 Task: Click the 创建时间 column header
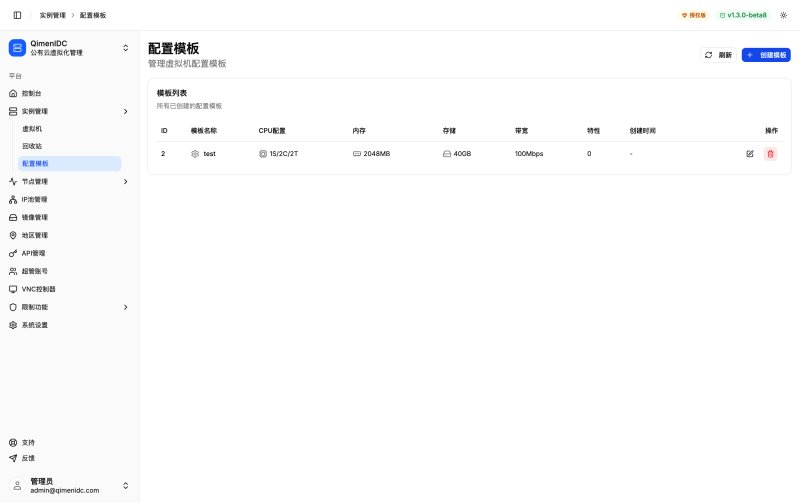coord(642,131)
